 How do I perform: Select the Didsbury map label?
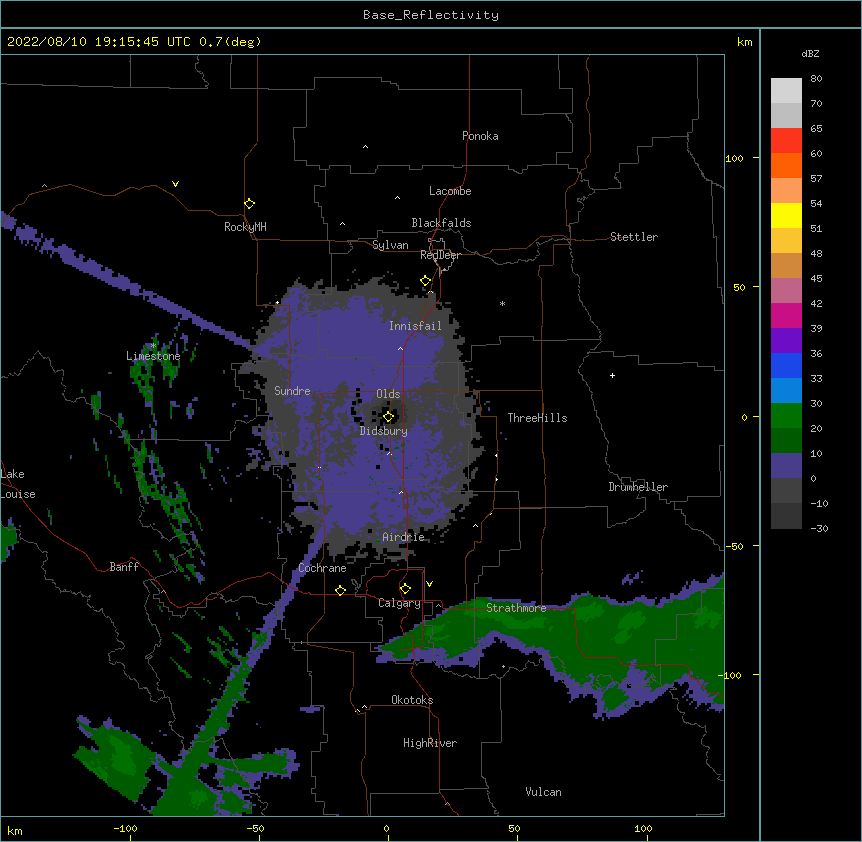(384, 431)
